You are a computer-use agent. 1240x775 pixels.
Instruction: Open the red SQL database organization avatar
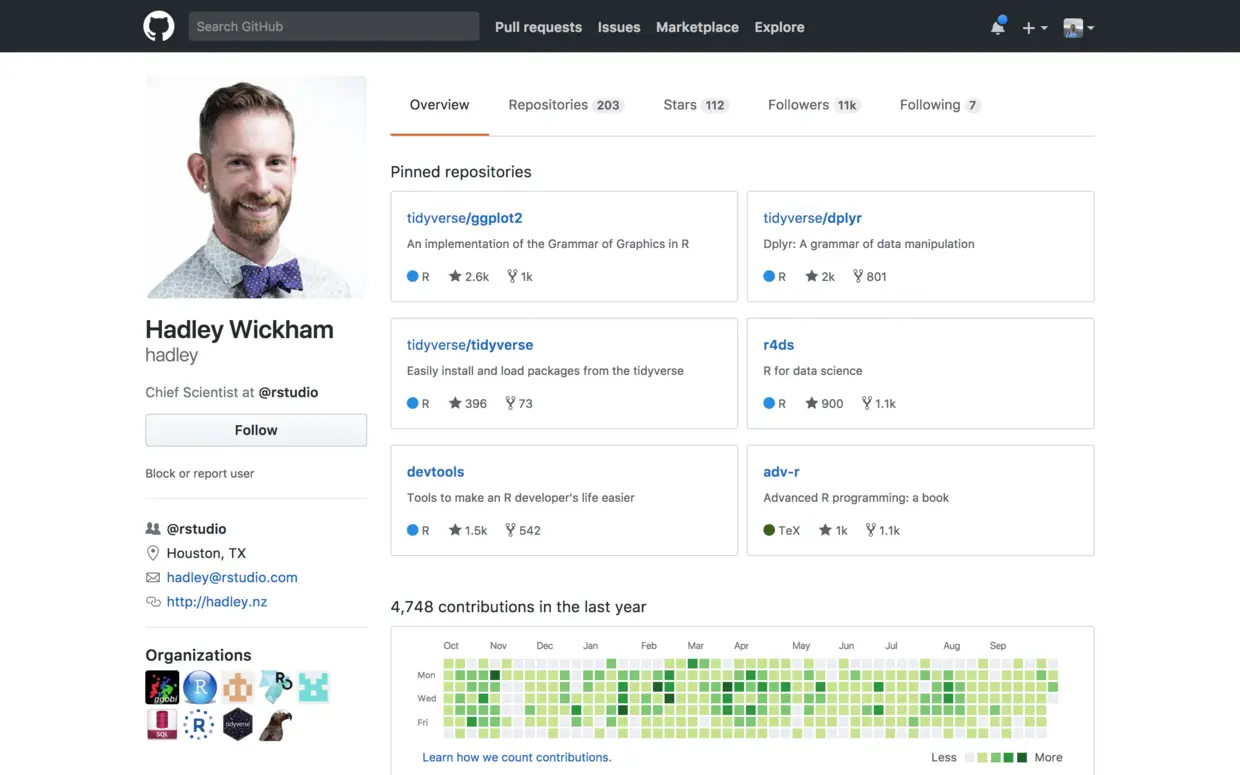[x=162, y=724]
